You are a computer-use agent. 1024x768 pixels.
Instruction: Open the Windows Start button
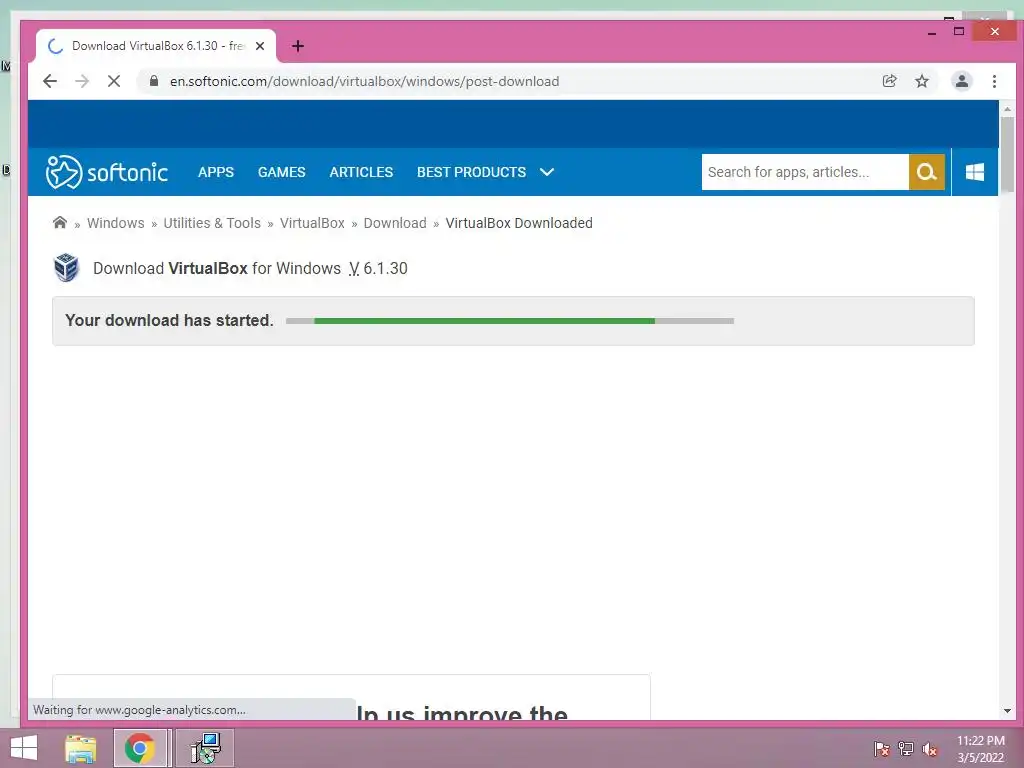pos(24,748)
